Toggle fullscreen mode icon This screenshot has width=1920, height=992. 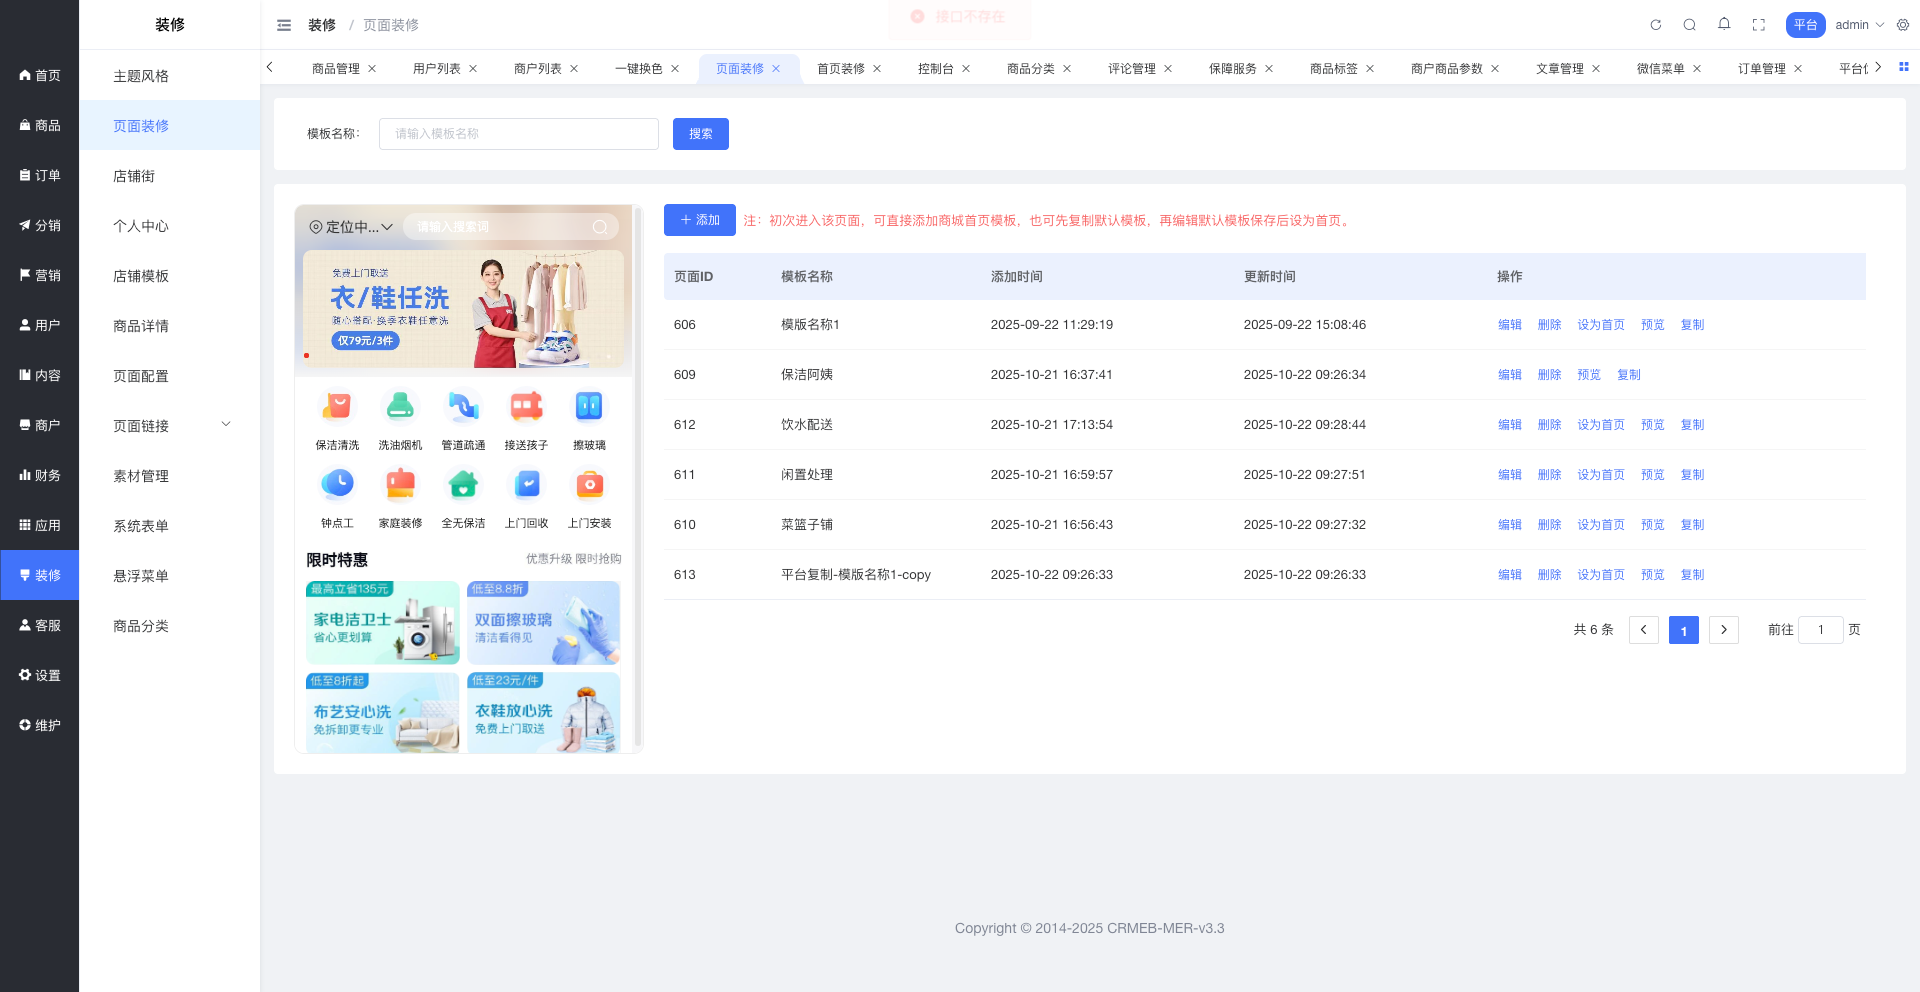[1758, 25]
